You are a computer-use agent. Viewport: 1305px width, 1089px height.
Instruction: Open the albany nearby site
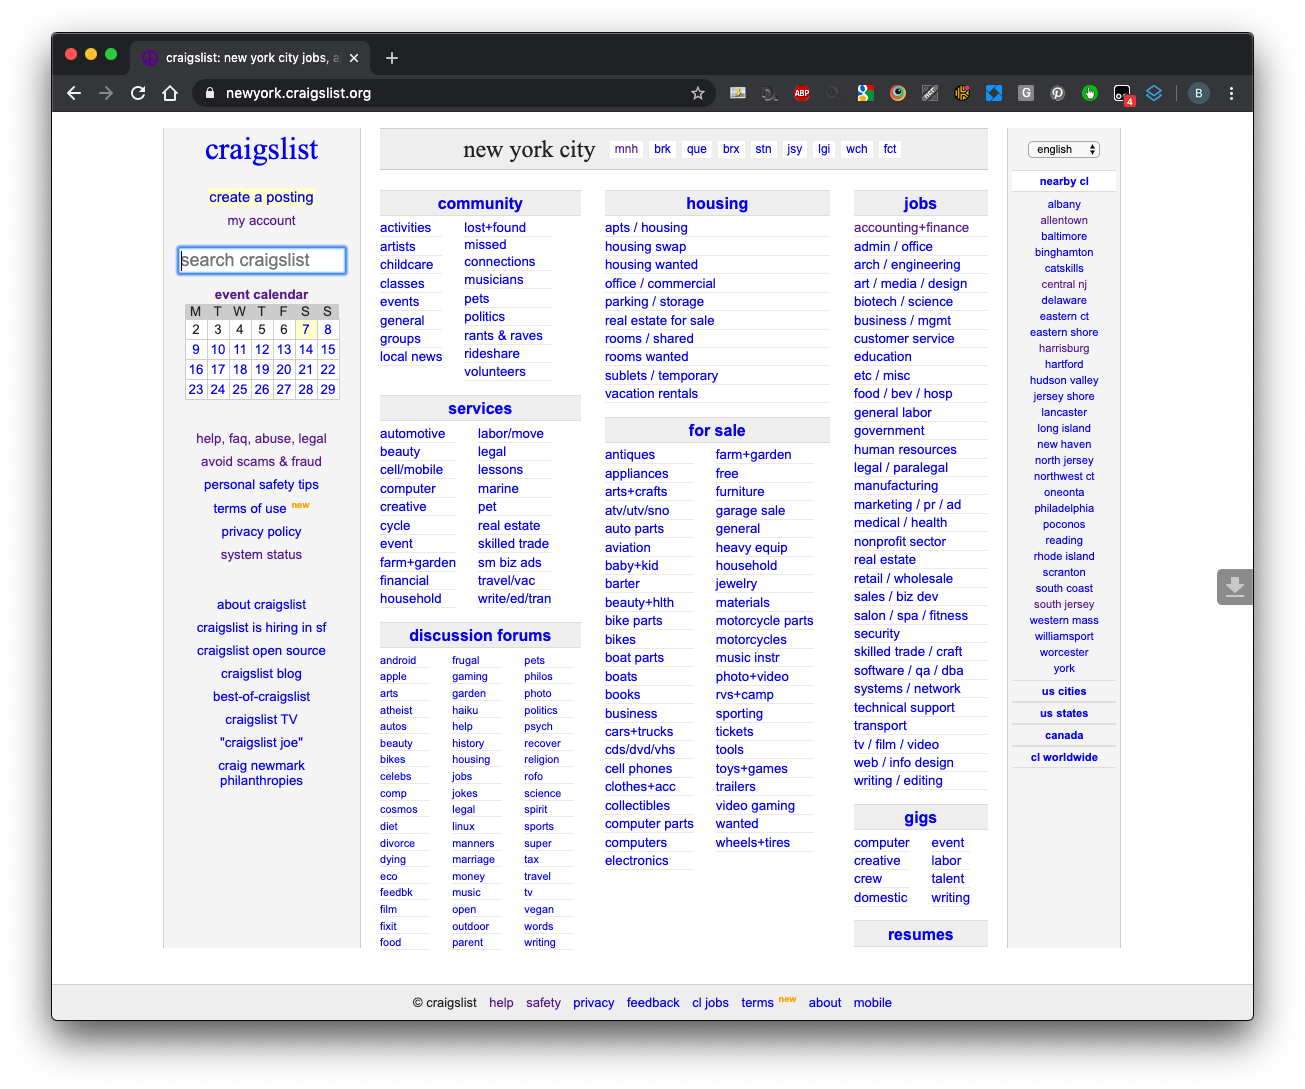click(1064, 204)
